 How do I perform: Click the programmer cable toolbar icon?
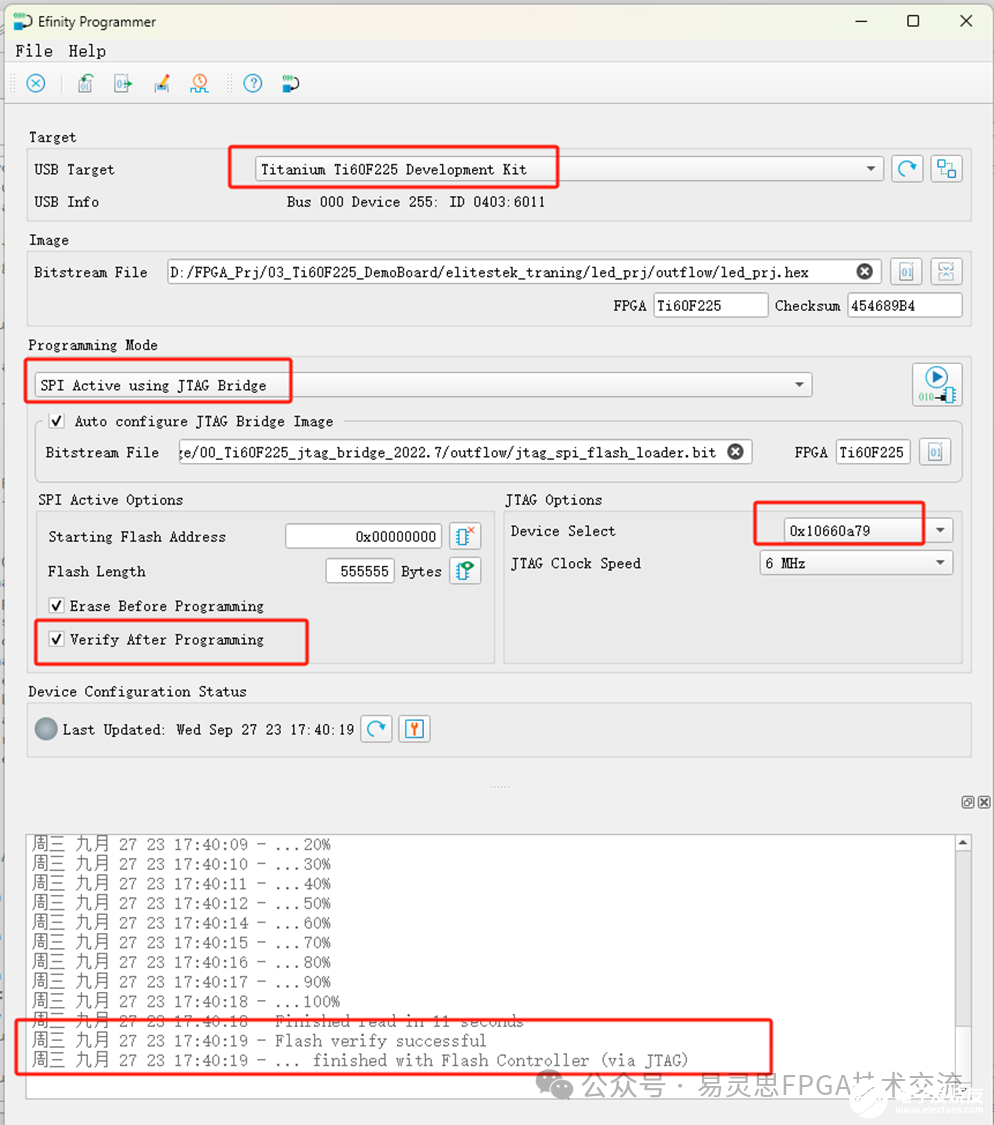pyautogui.click(x=291, y=84)
